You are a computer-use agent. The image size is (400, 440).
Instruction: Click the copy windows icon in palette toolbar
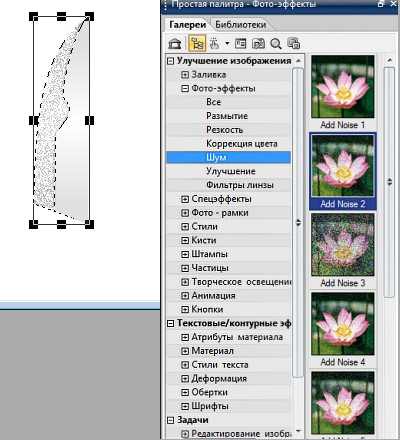294,44
